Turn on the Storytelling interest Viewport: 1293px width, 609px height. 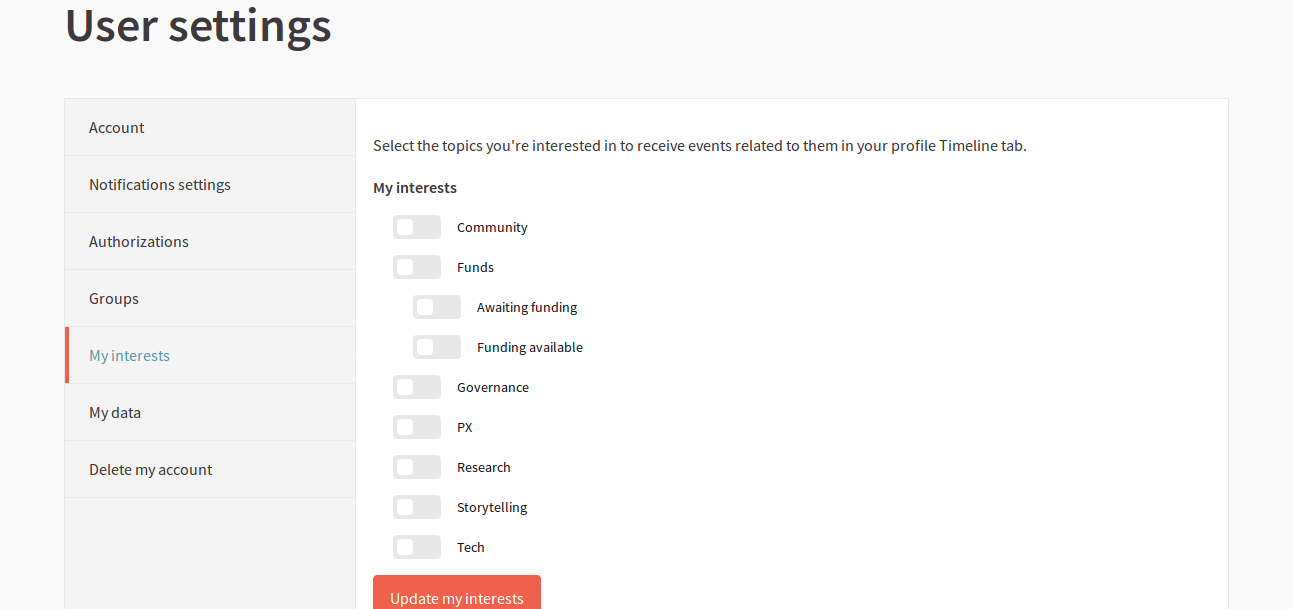coord(416,507)
